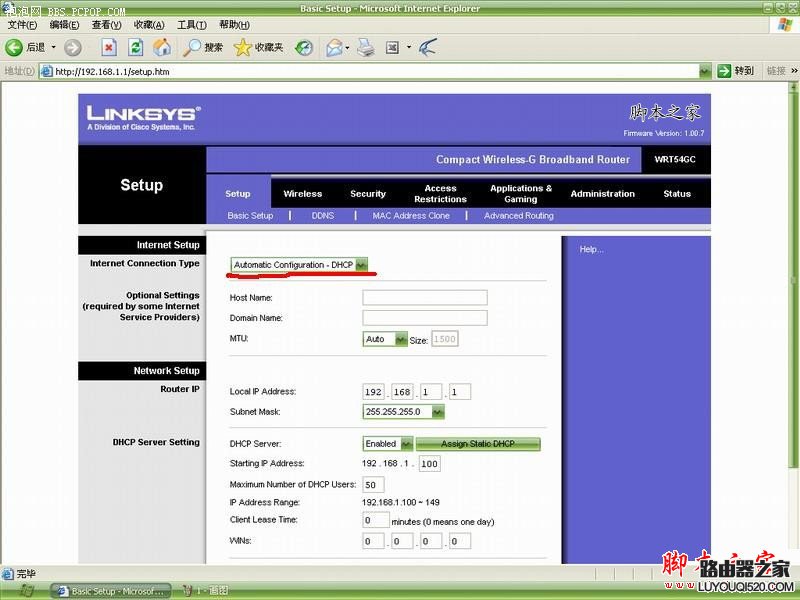Click the Print icon in toolbar
This screenshot has width=800, height=600.
point(365,47)
